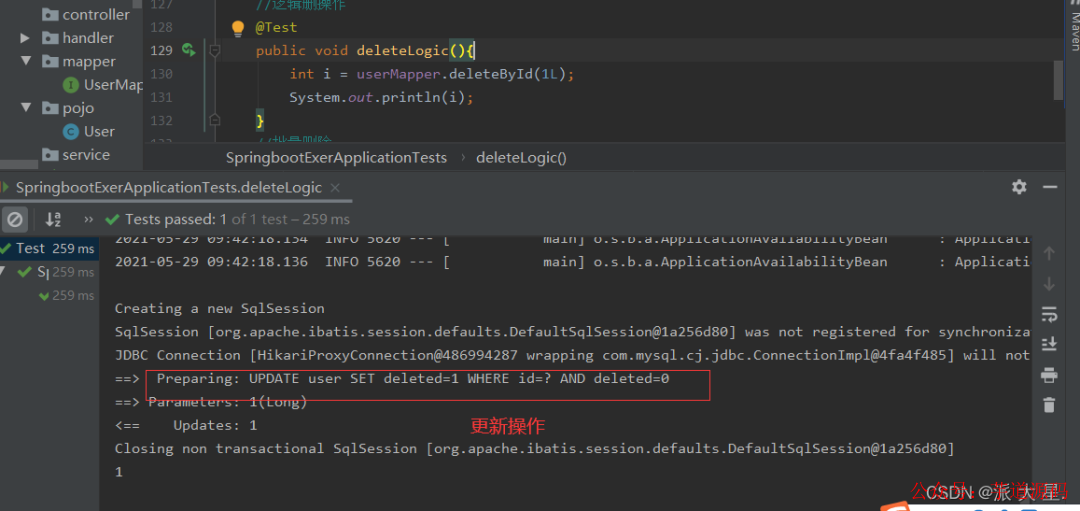Click SpringbootExerApplicationTests breadcrumb
Image resolution: width=1080 pixels, height=511 pixels.
[336, 158]
